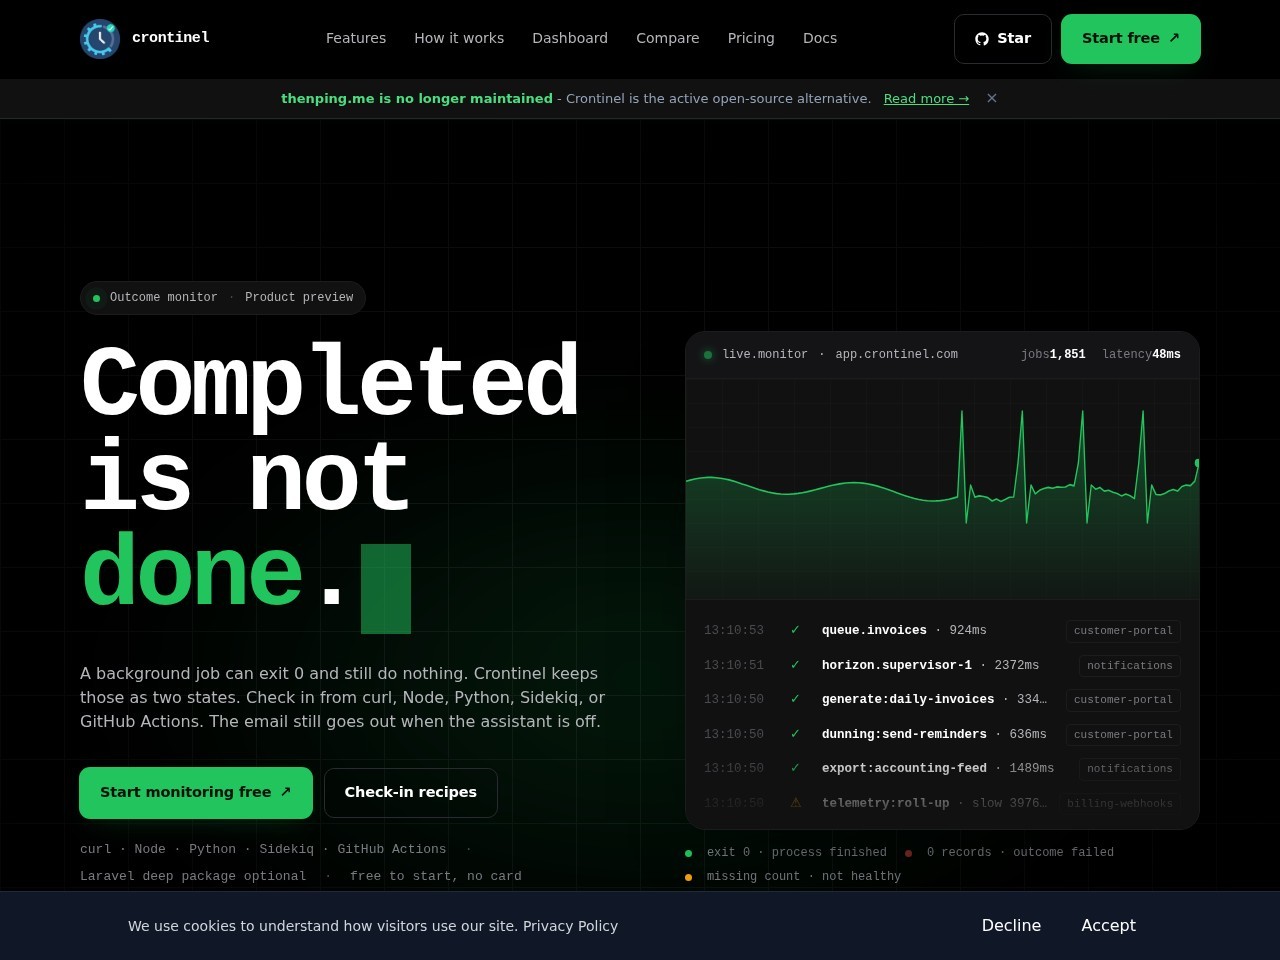Click the live latency chart
The image size is (1280, 960).
[942, 489]
